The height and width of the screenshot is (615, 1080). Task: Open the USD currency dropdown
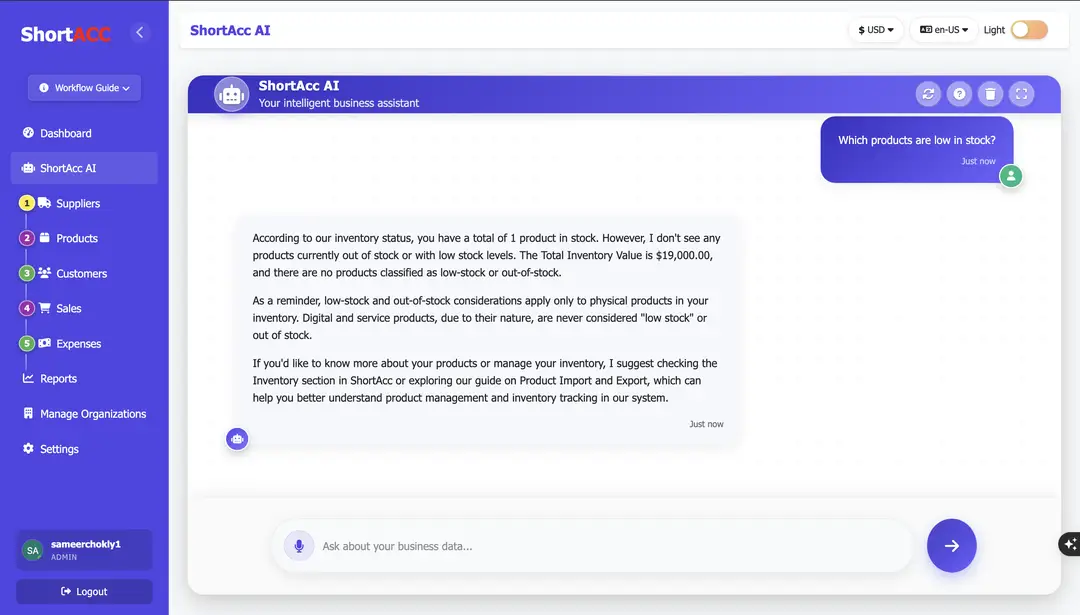coord(875,30)
